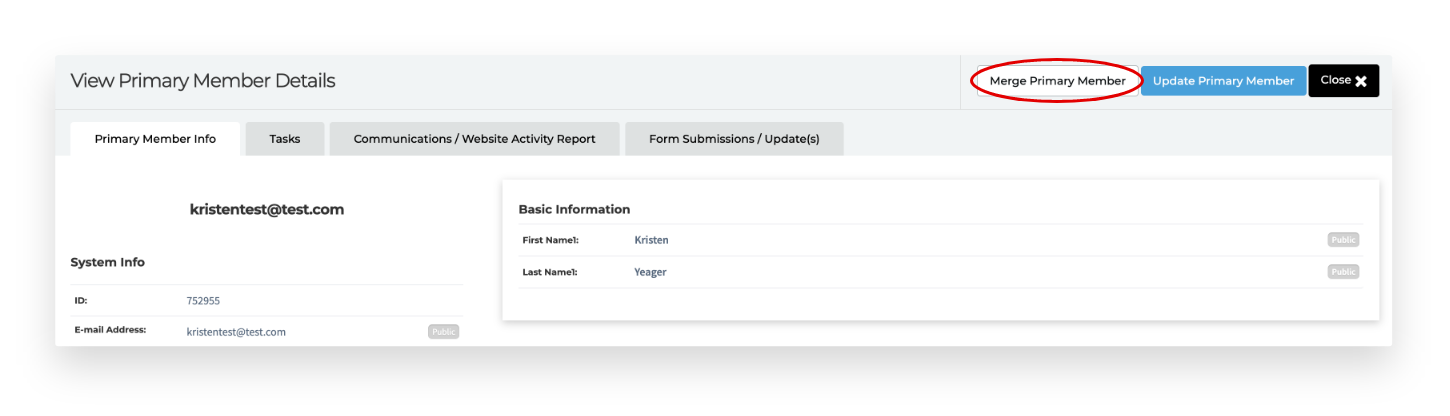Click the First Name1 field label
Viewport: 1450px width, 416px height.
550,240
